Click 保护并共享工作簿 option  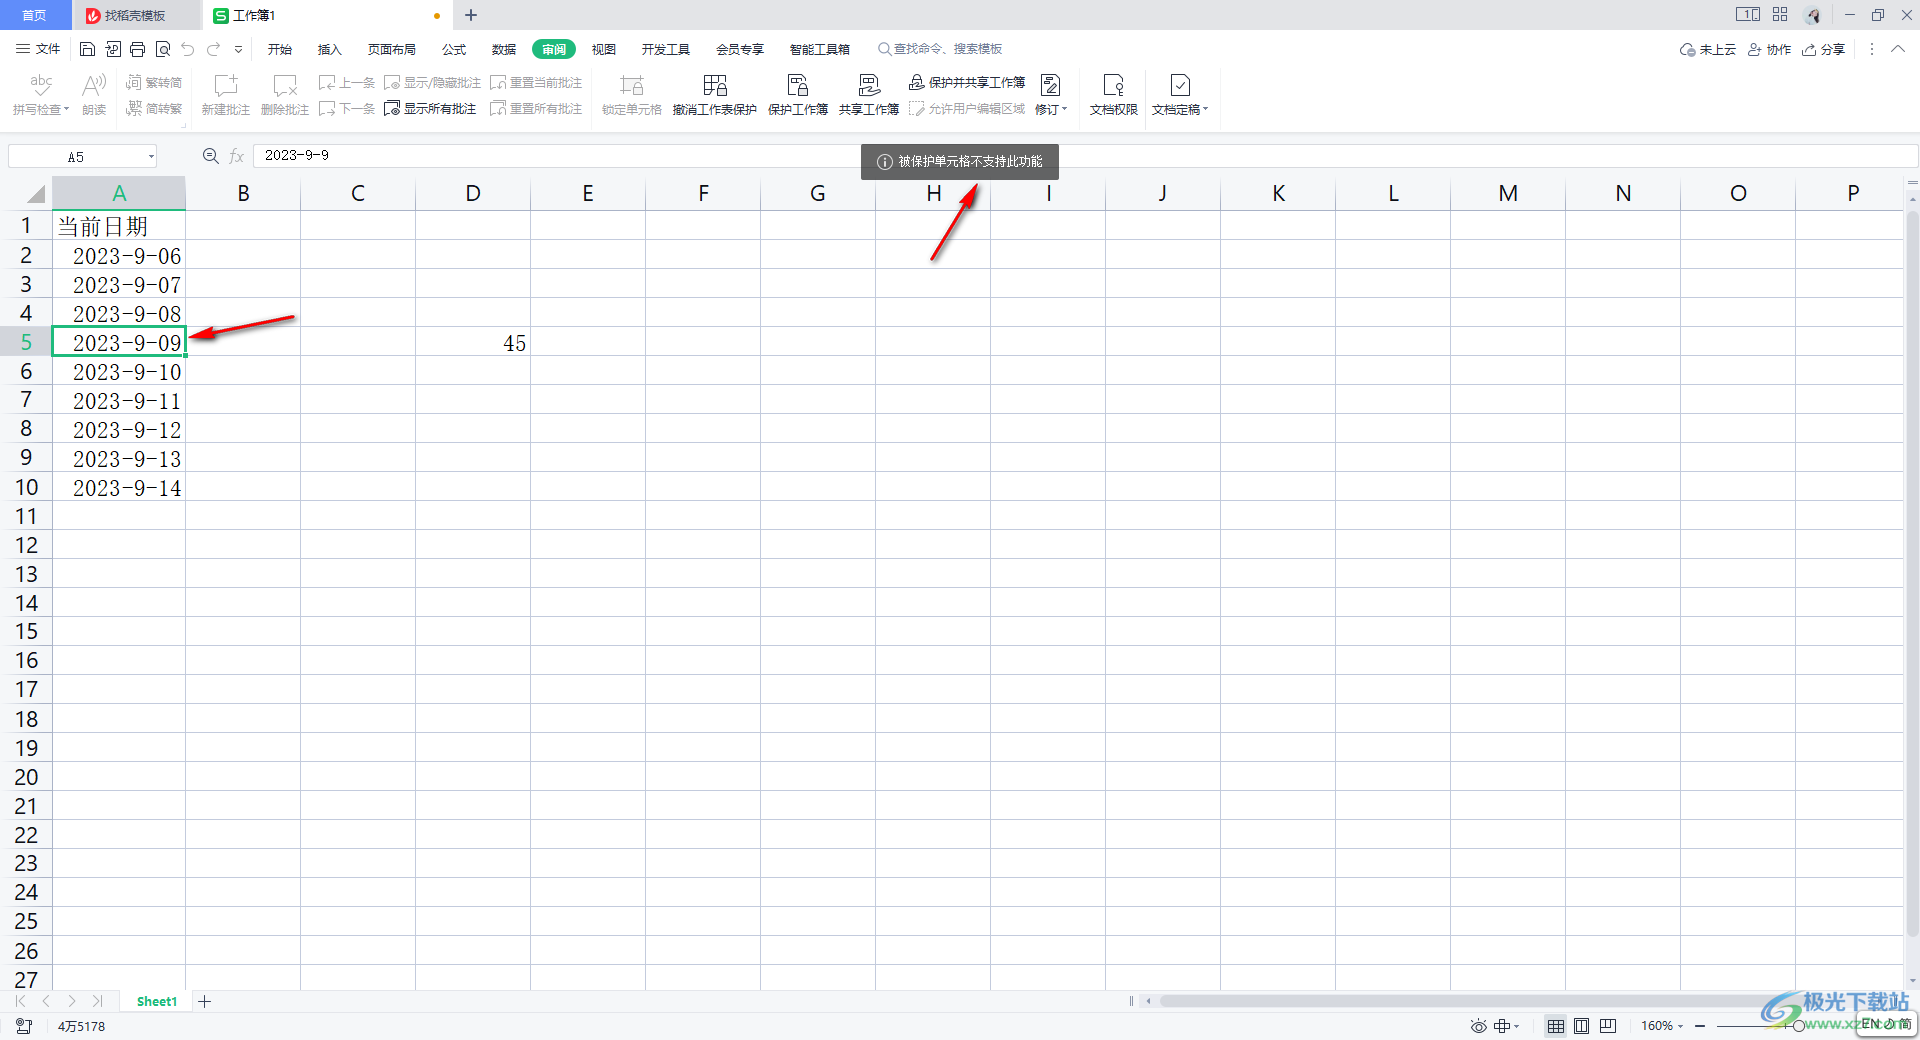pos(967,82)
